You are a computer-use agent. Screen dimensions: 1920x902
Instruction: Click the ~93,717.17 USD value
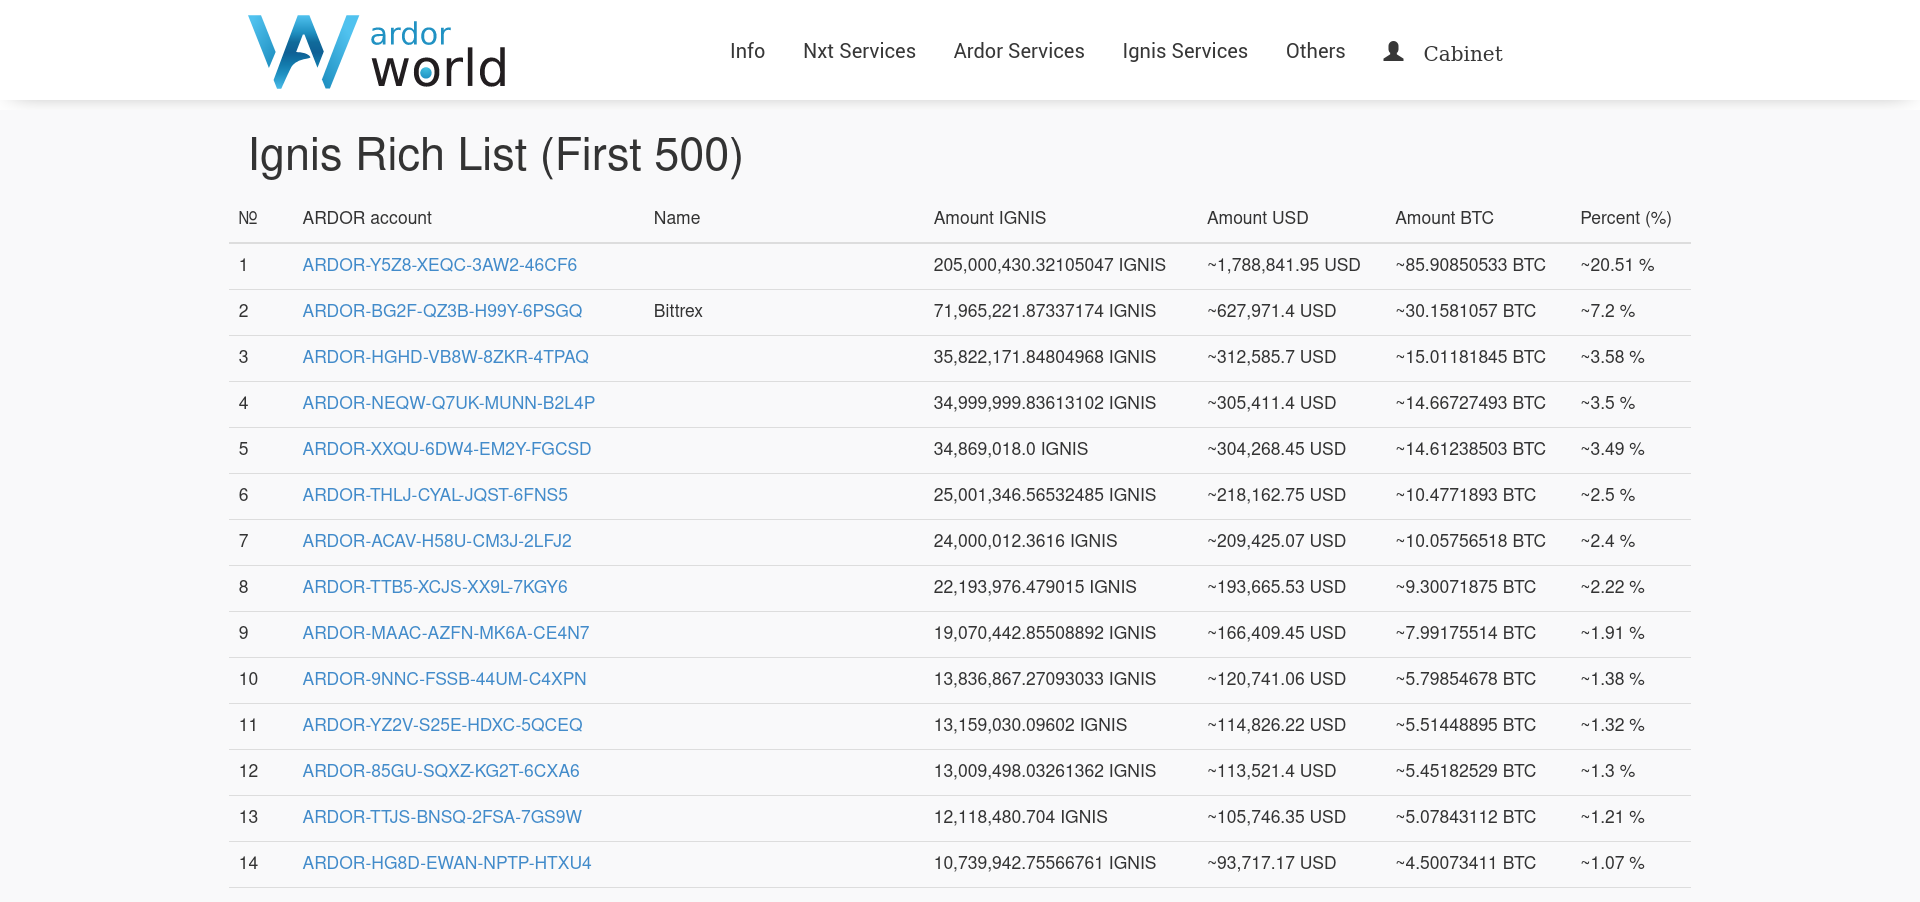pos(1271,863)
